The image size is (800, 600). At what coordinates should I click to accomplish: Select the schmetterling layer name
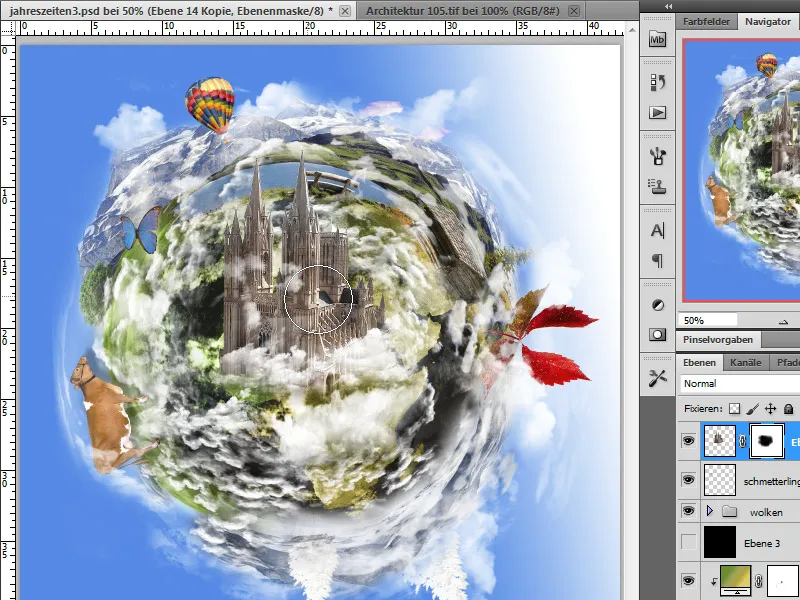(x=771, y=481)
